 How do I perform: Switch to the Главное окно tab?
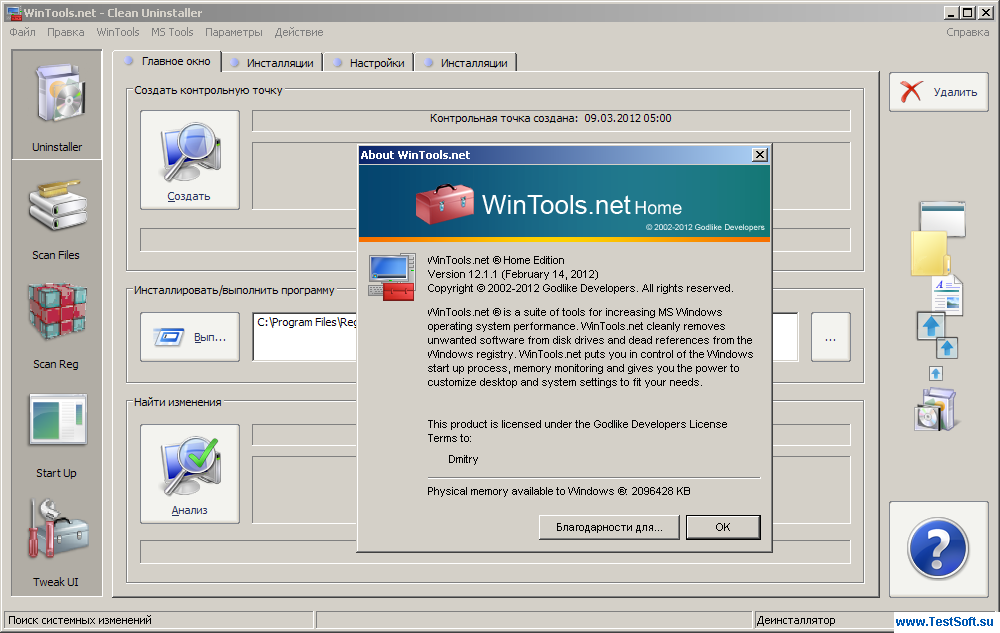point(167,61)
